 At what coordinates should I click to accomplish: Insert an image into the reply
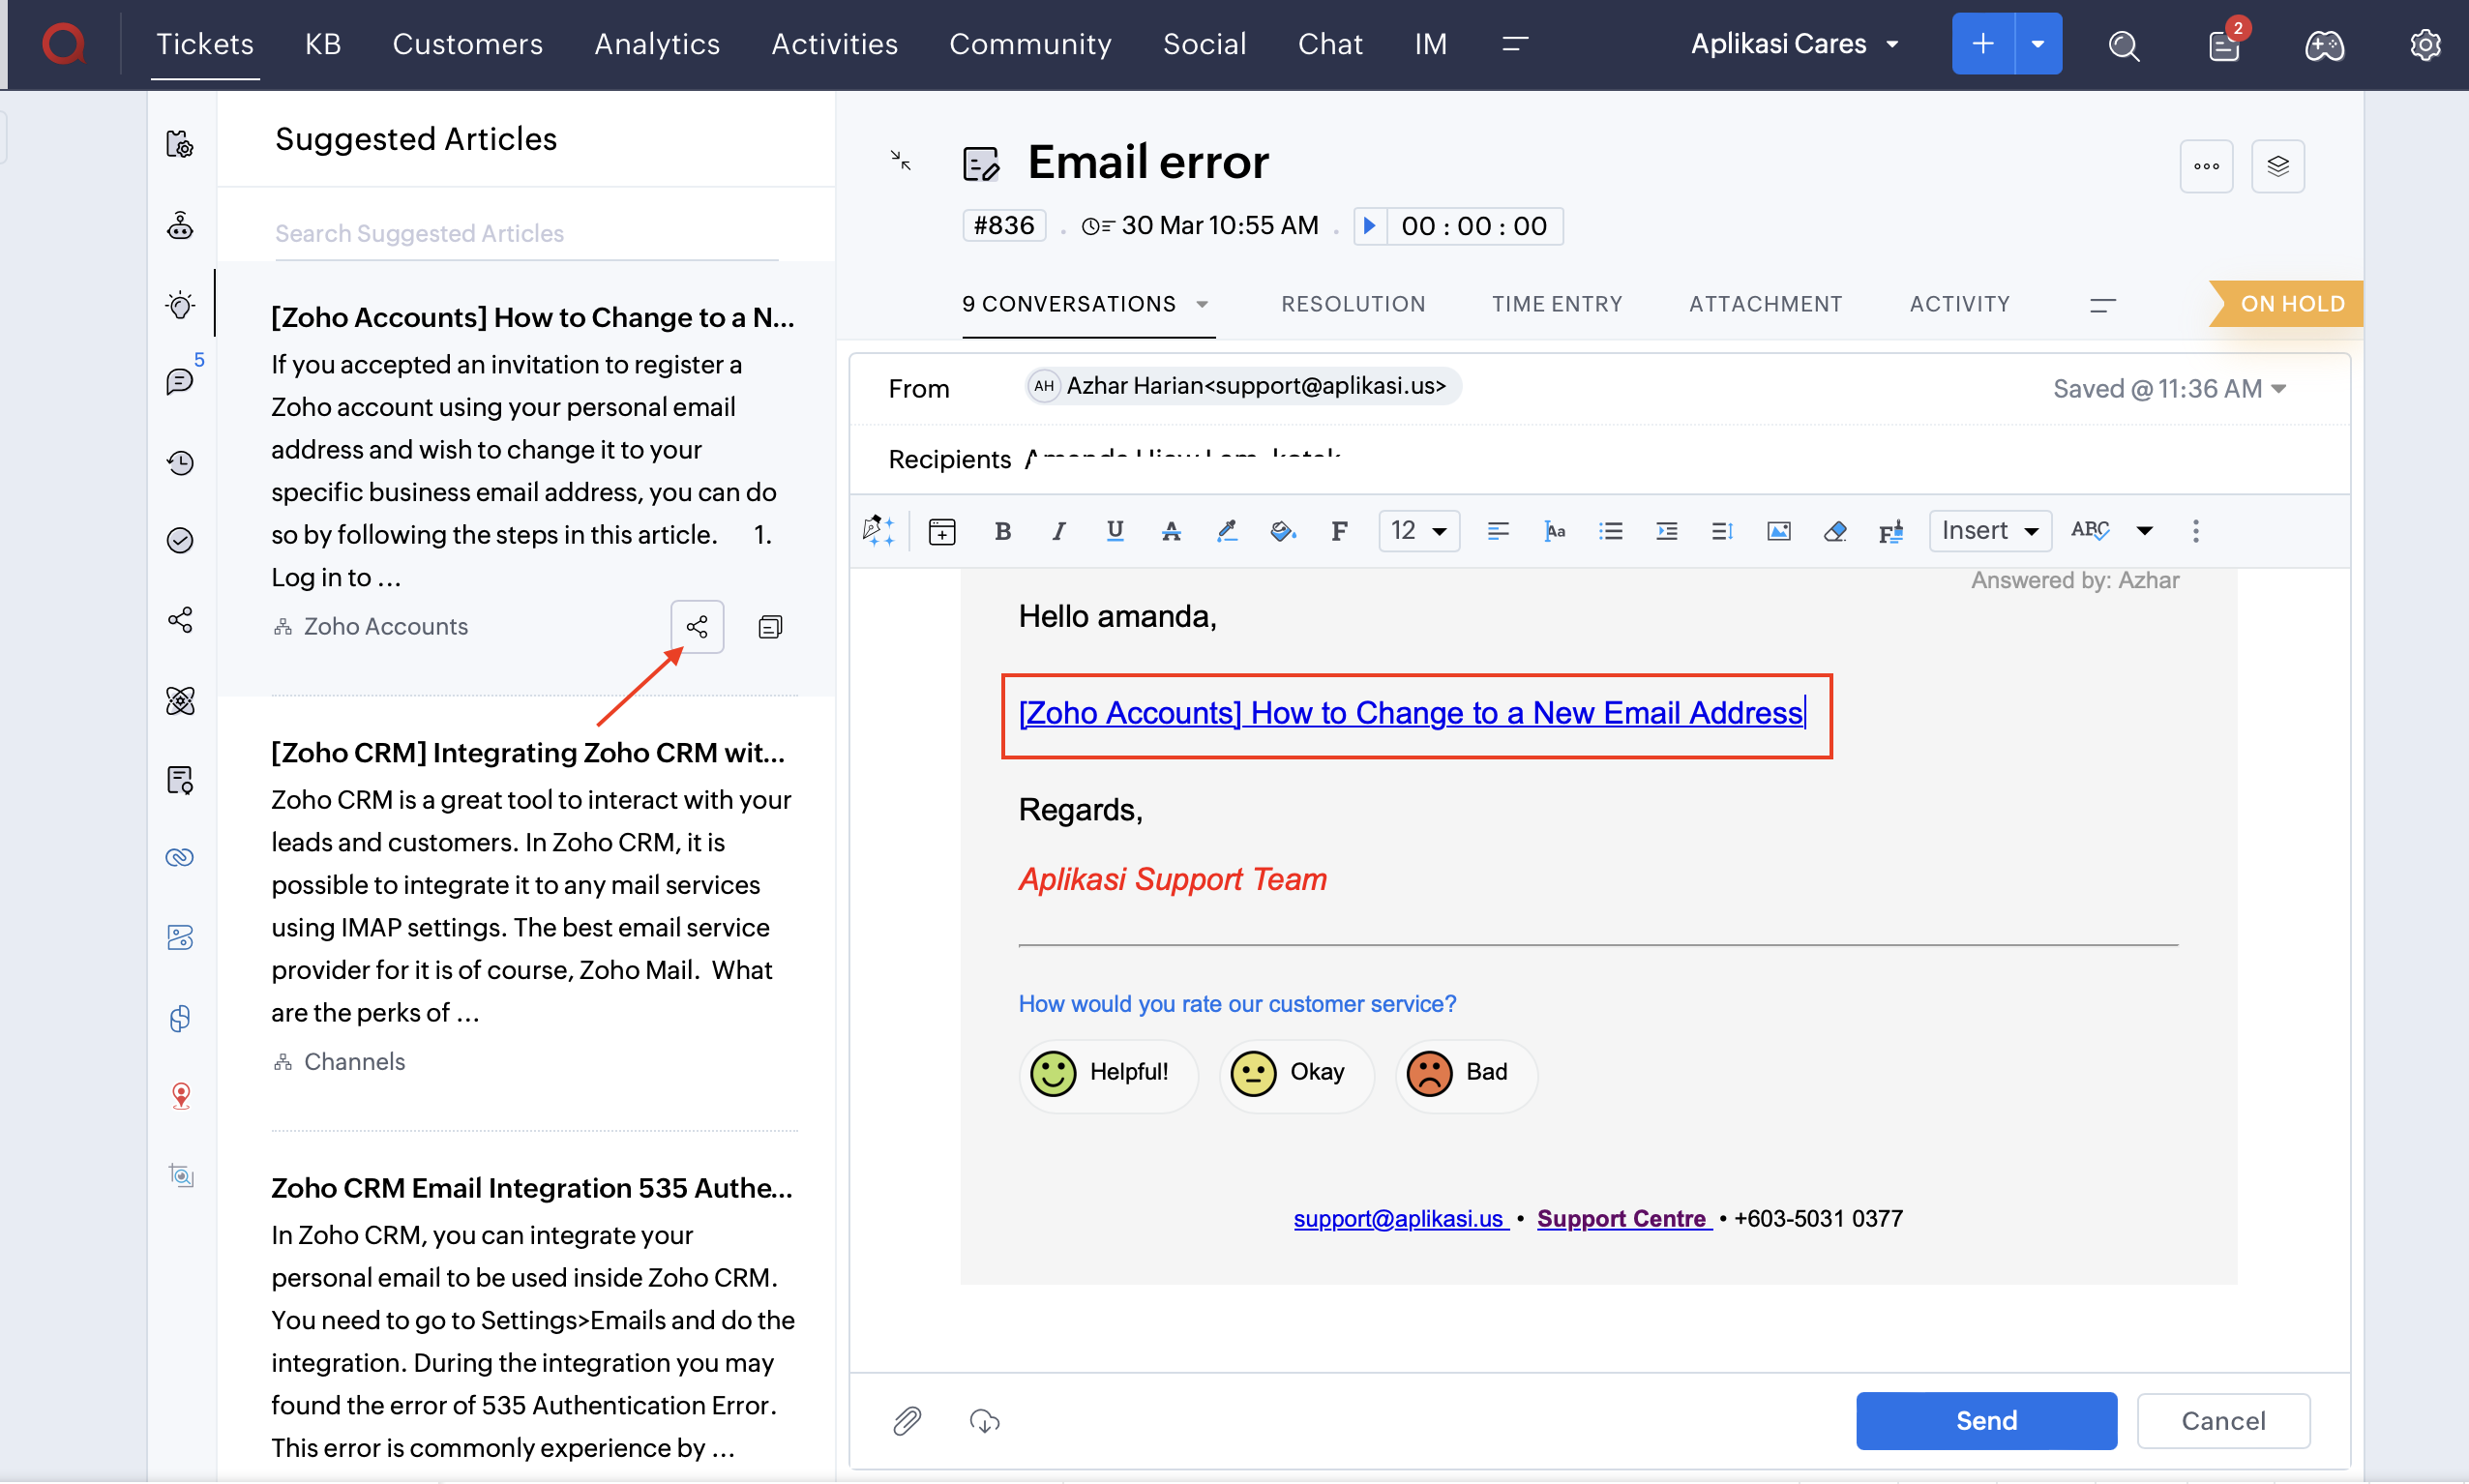1778,530
